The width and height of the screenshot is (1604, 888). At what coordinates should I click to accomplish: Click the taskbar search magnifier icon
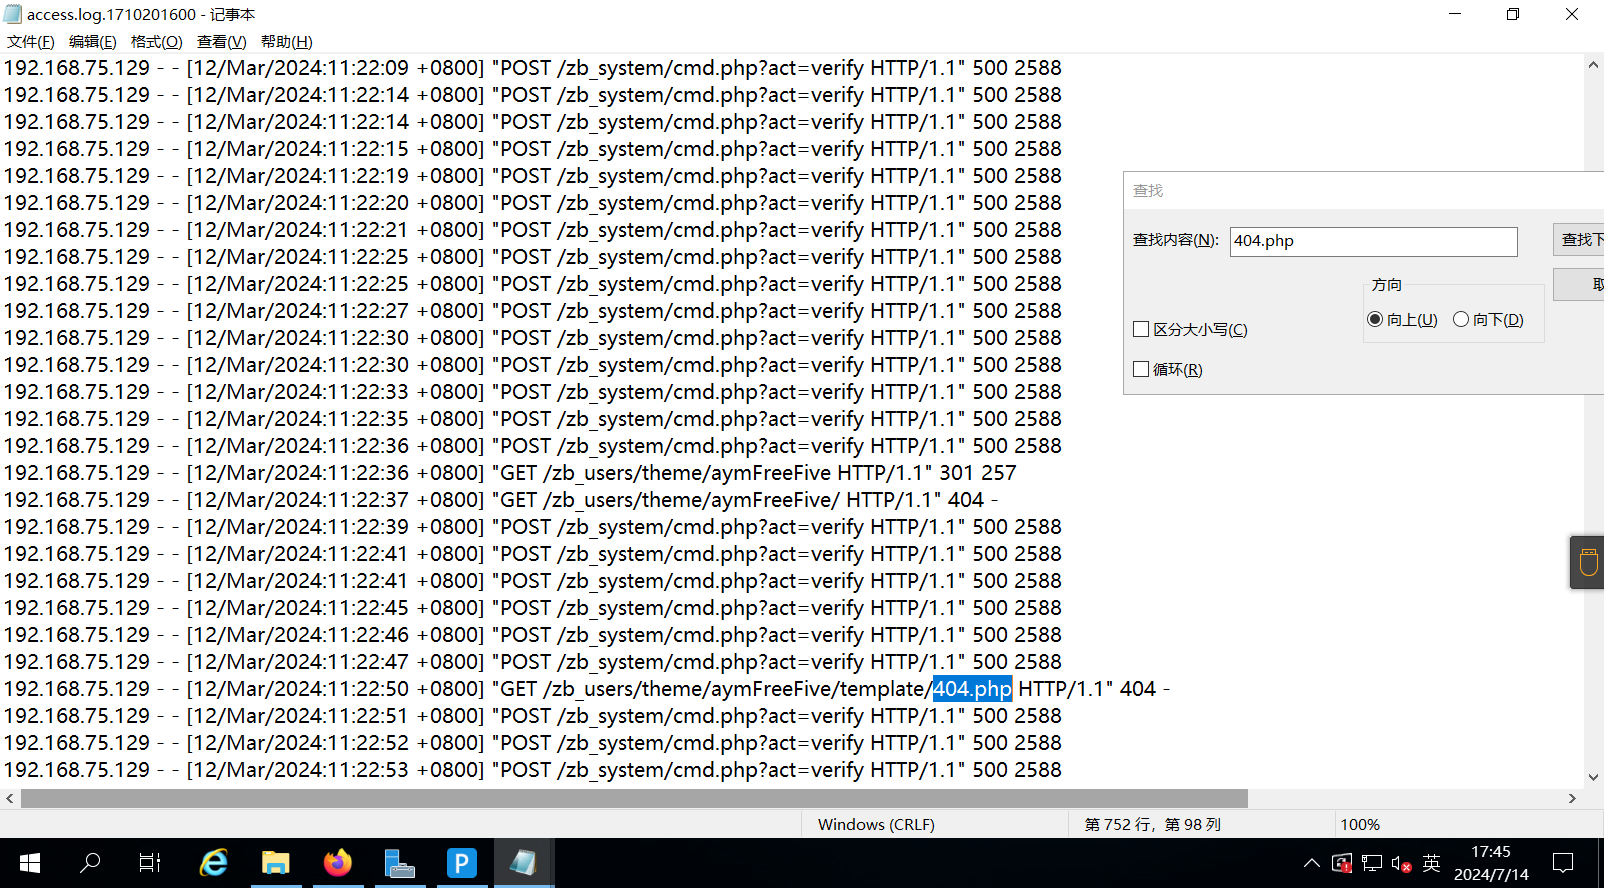pyautogui.click(x=90, y=862)
